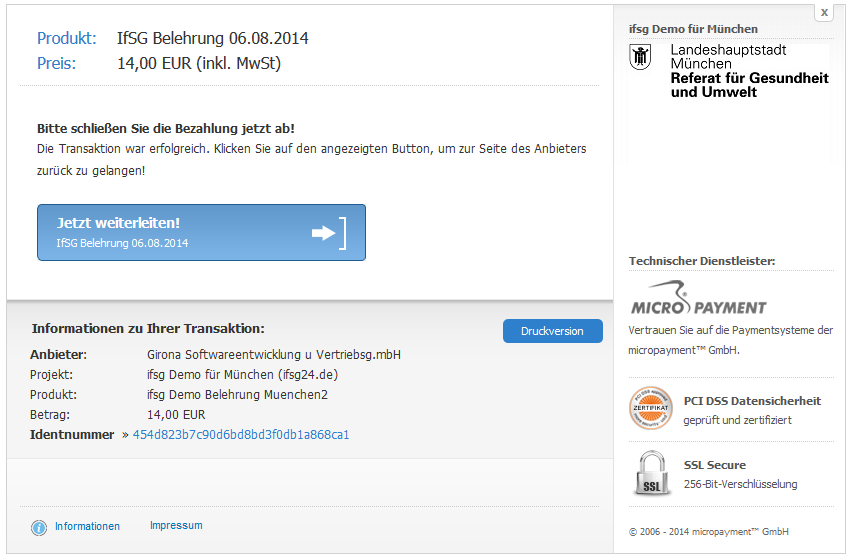Click the SSL Secure heading text
The width and height of the screenshot is (853, 559).
[714, 465]
